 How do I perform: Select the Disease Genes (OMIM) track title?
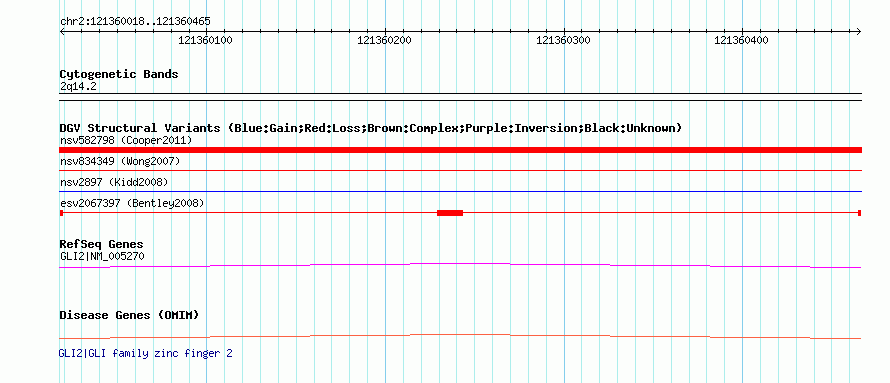click(129, 315)
